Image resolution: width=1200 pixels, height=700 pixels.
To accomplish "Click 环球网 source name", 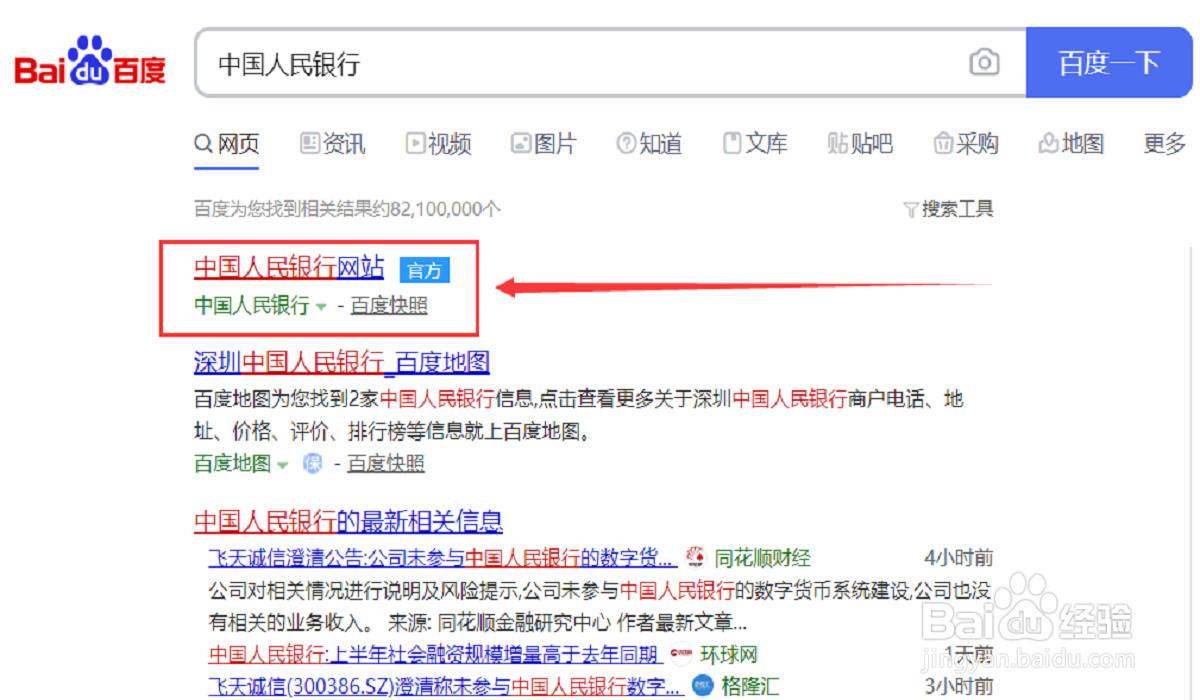I will point(729,655).
